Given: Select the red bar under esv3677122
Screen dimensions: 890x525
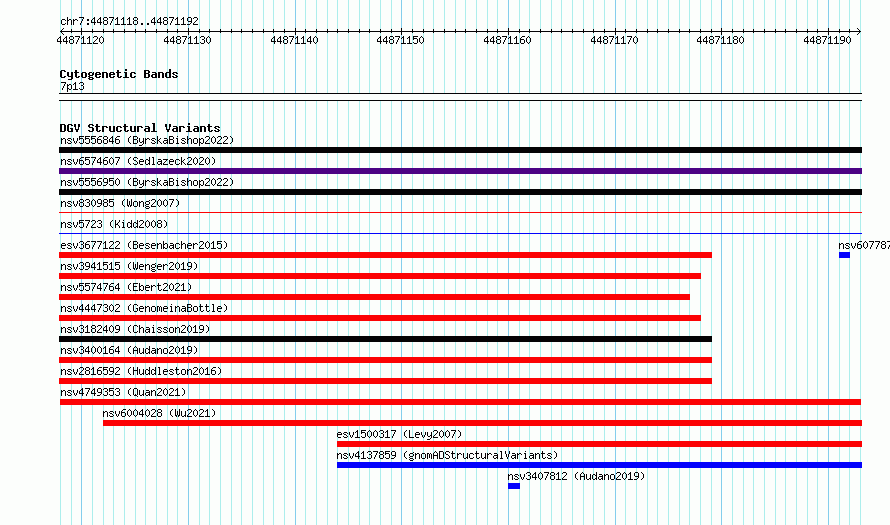Looking at the screenshot, I should coord(385,255).
